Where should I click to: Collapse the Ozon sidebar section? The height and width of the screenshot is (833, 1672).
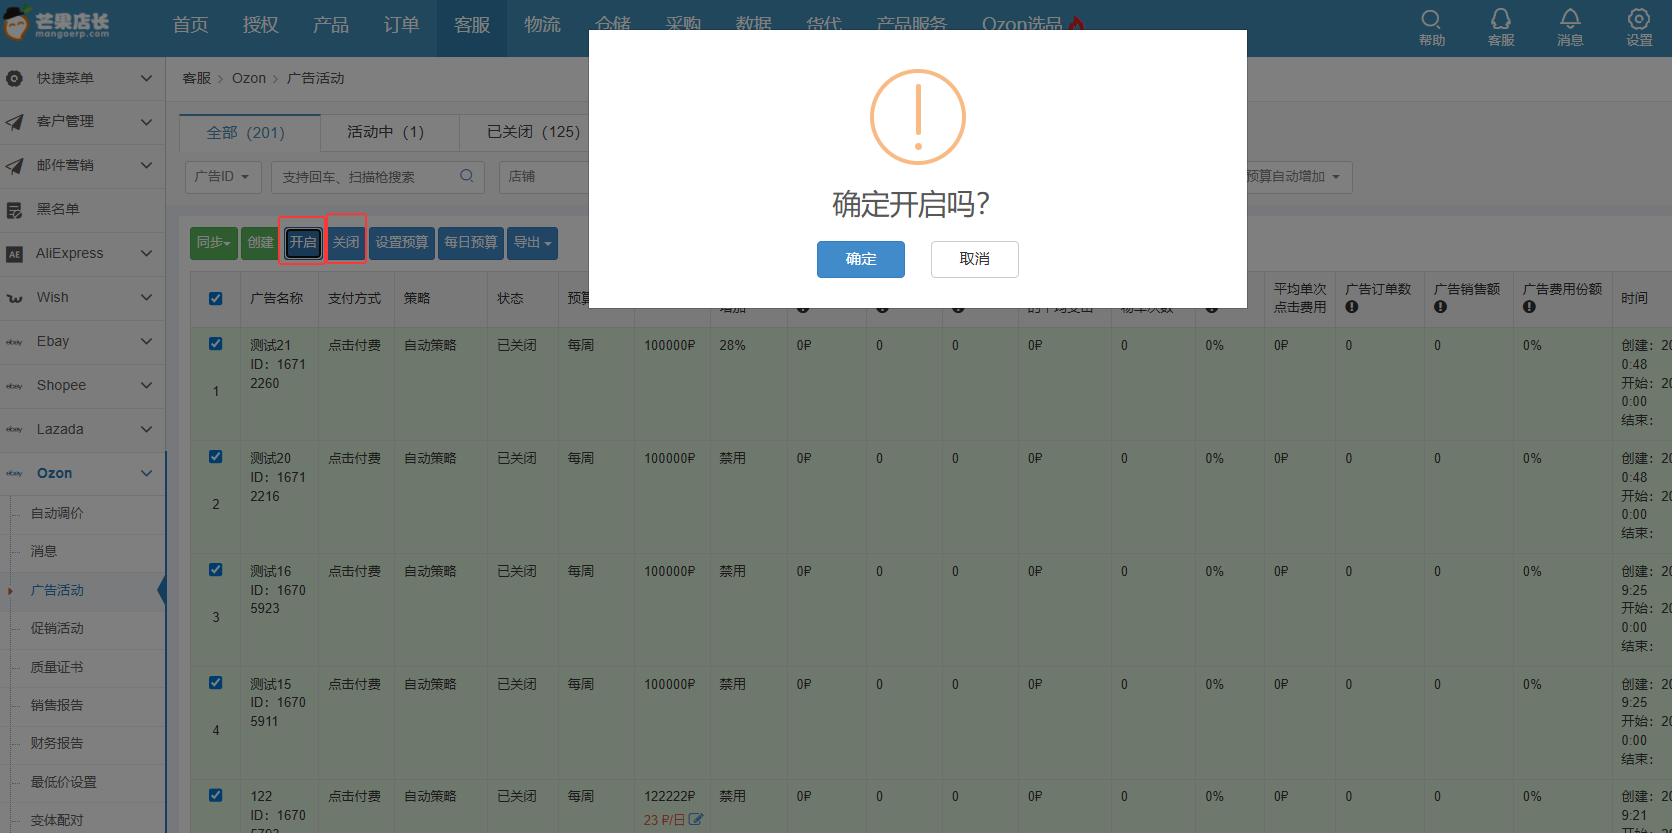tap(146, 474)
